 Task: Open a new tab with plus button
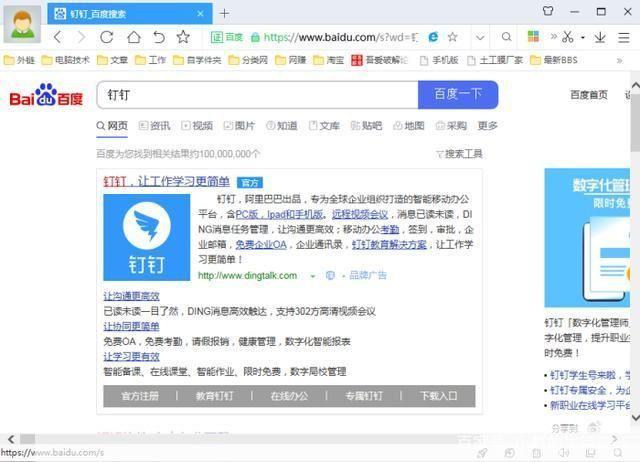click(x=224, y=13)
